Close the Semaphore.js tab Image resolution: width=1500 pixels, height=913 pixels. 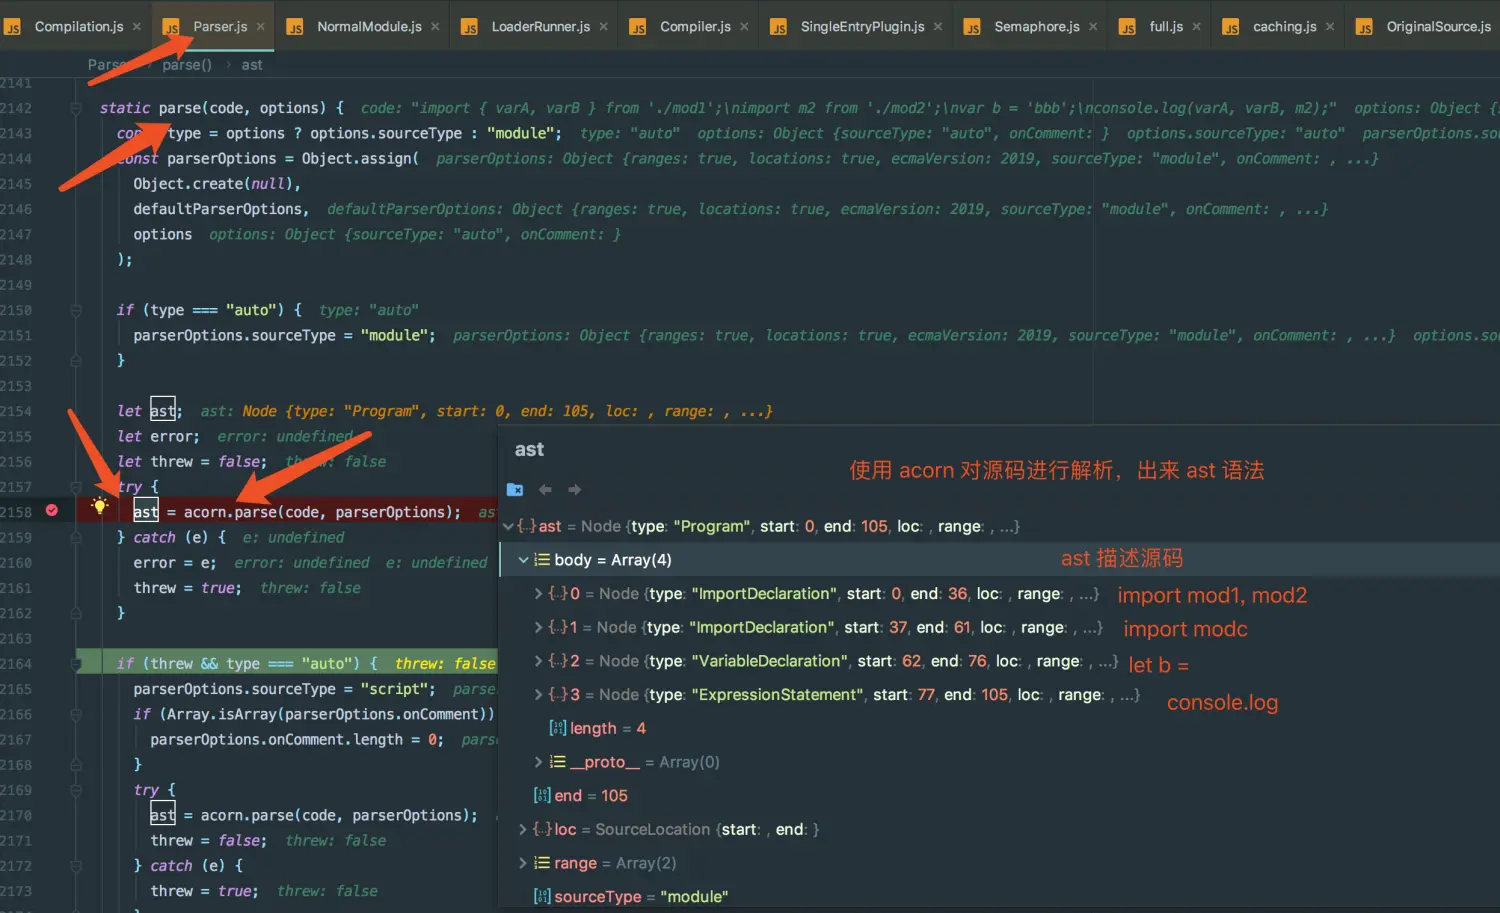tap(1093, 27)
